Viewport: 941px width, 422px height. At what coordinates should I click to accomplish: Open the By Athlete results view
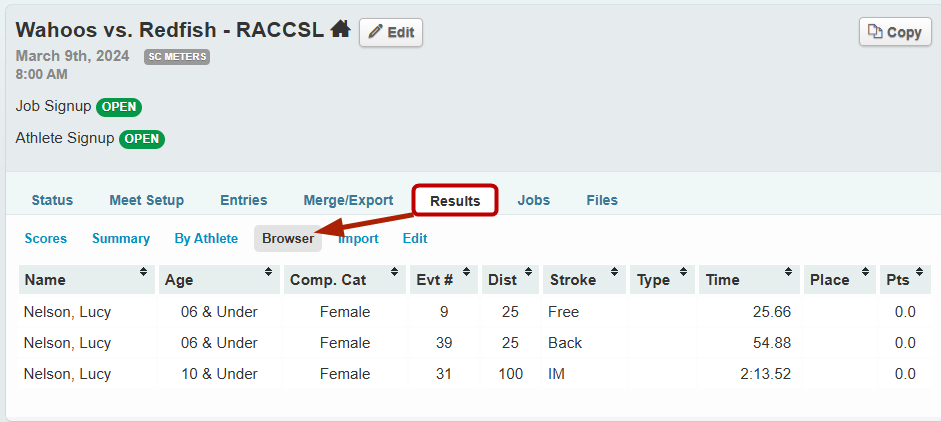tap(206, 238)
